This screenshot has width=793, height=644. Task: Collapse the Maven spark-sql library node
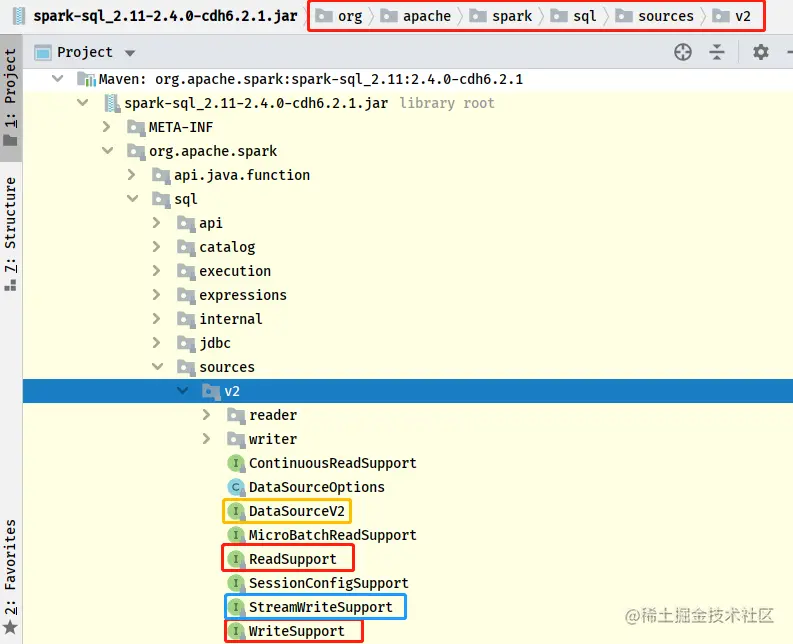(x=58, y=79)
